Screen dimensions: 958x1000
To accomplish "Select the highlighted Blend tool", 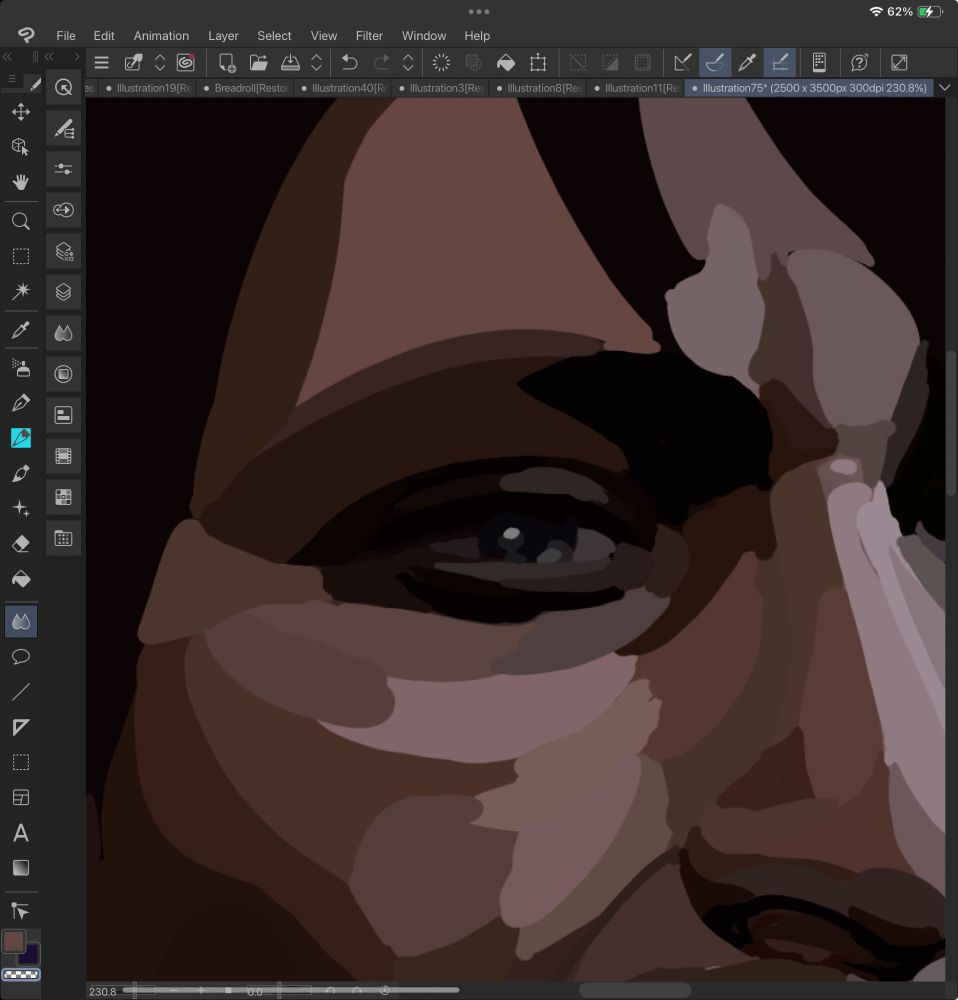I will tap(21, 622).
